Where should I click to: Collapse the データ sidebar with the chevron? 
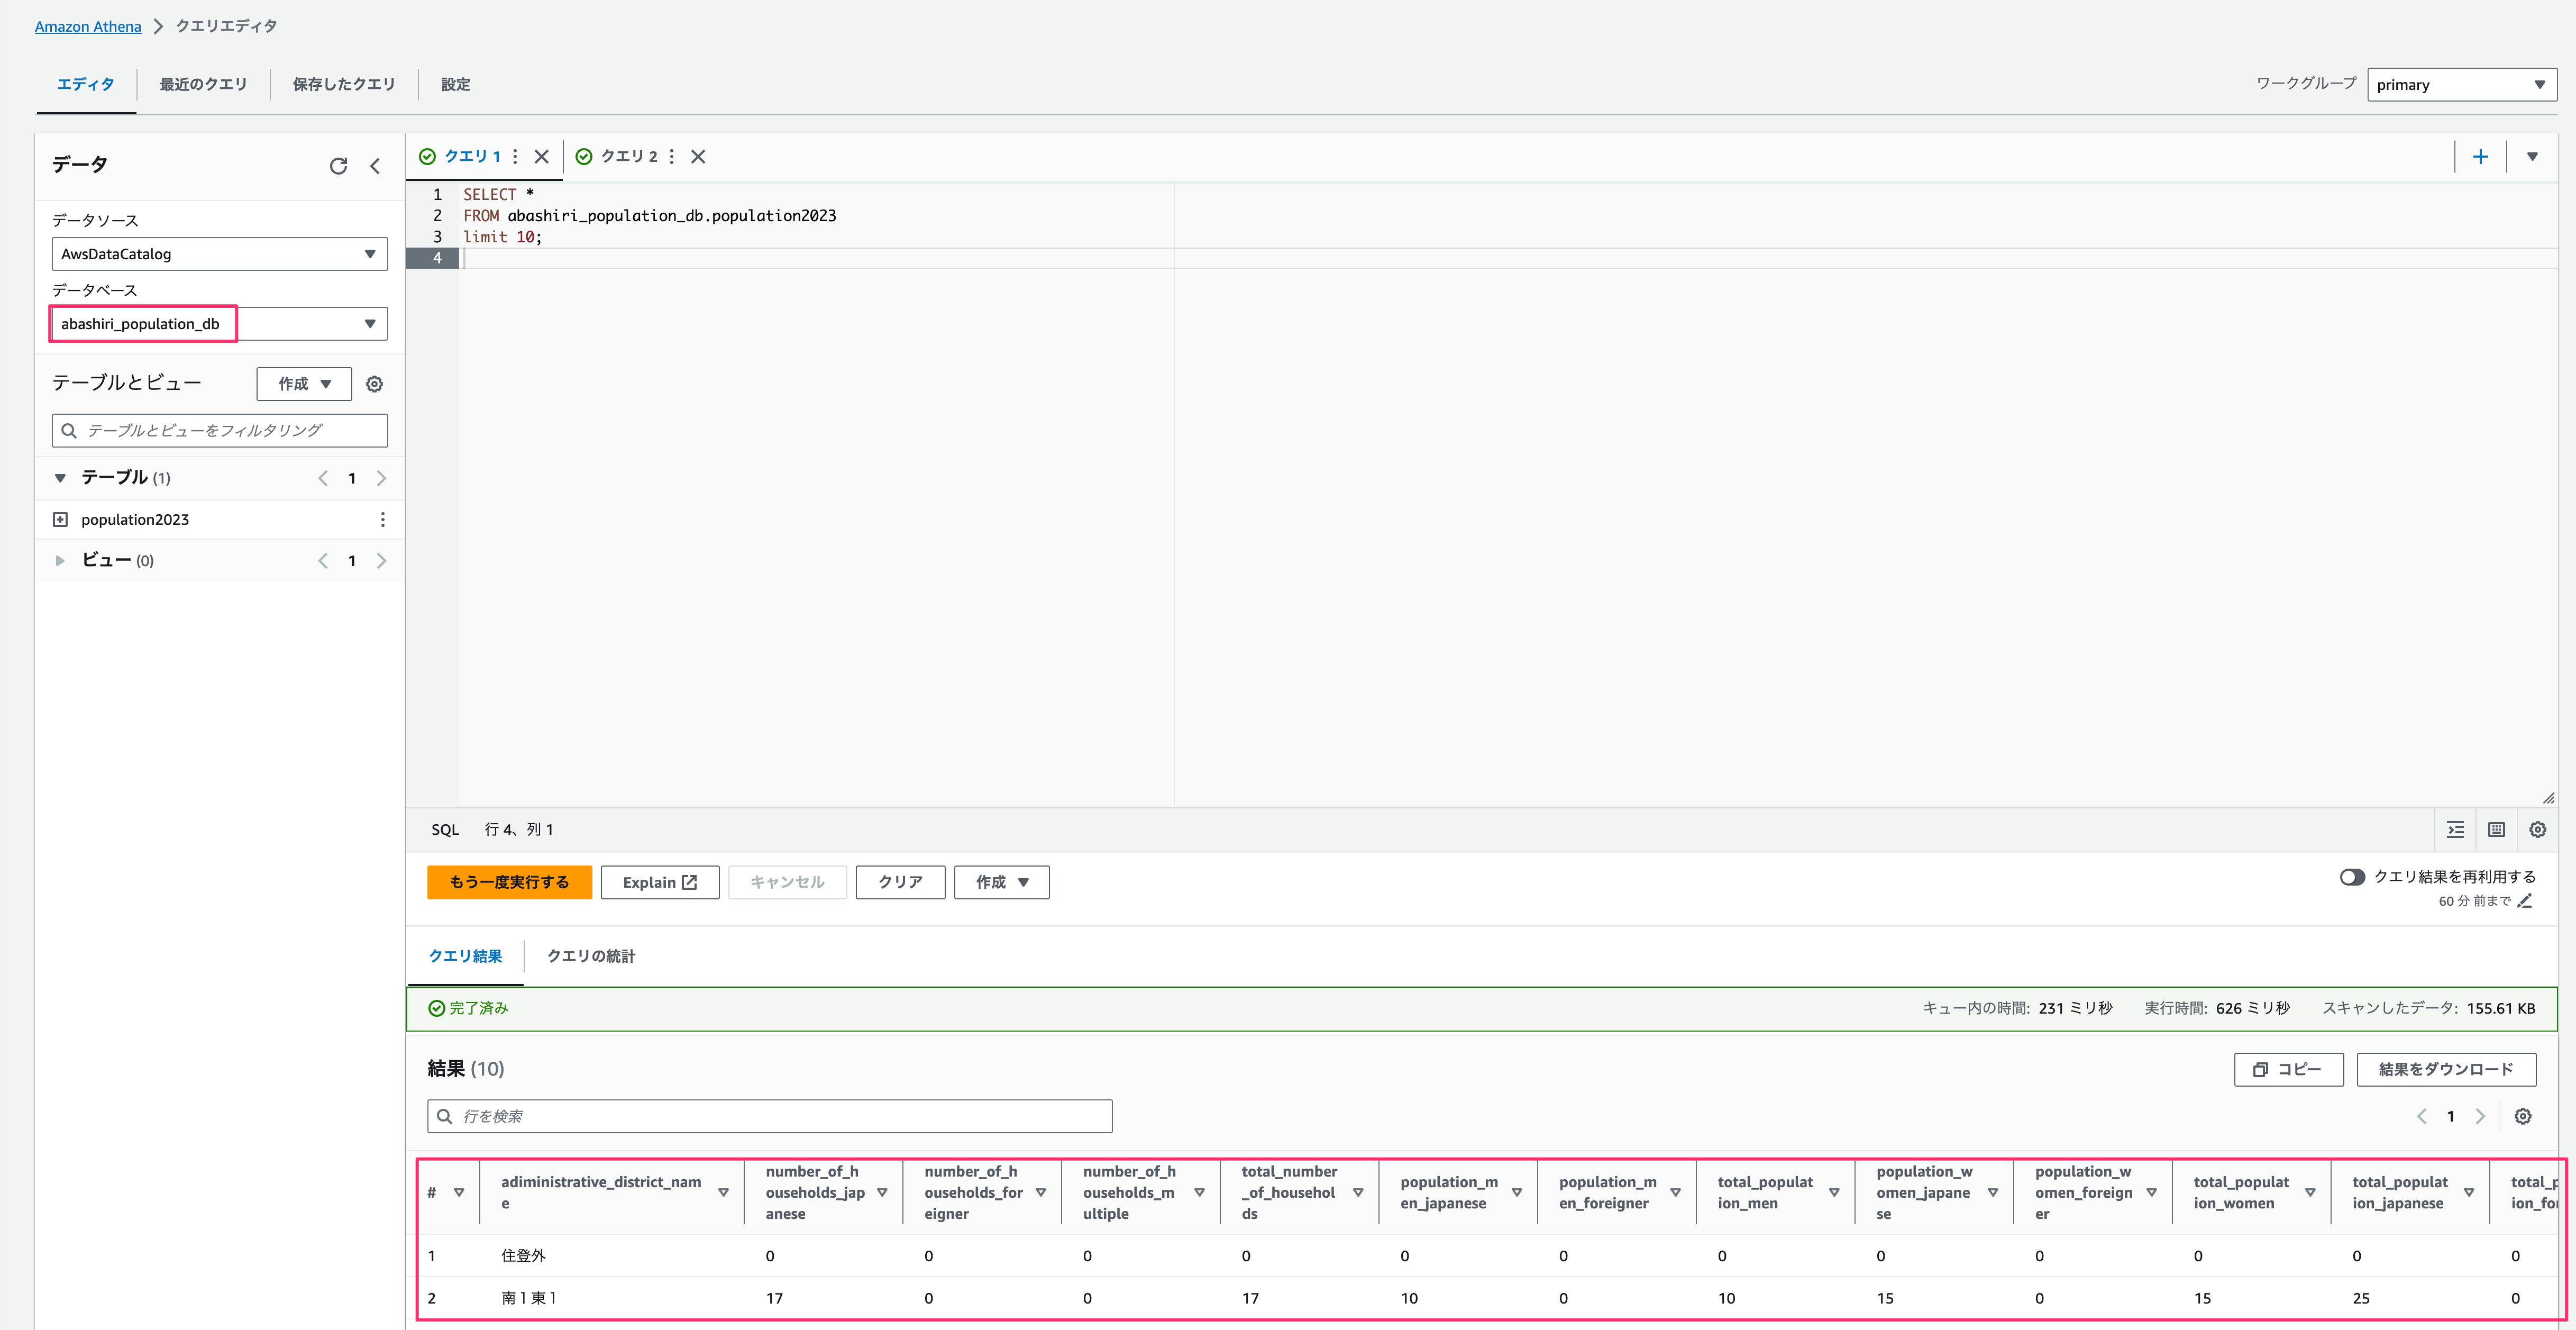click(375, 166)
